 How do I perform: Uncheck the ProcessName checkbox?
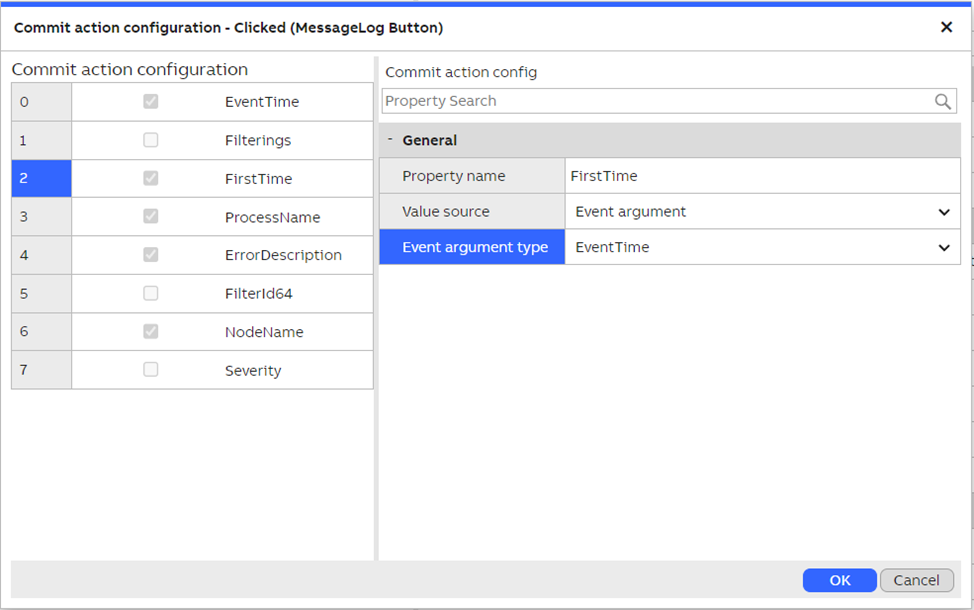pyautogui.click(x=150, y=216)
